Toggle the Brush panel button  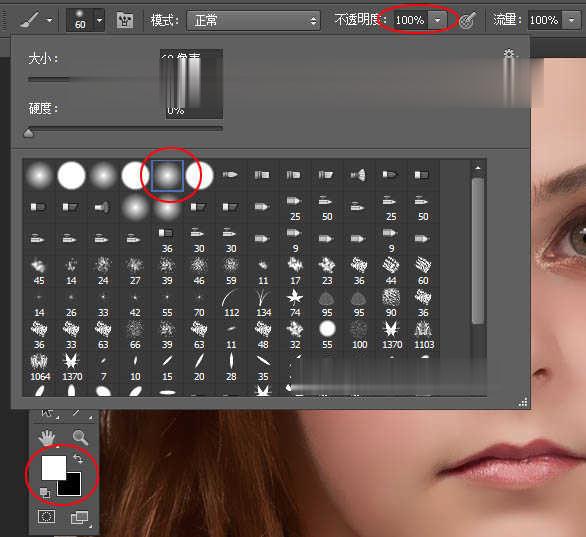(x=124, y=20)
